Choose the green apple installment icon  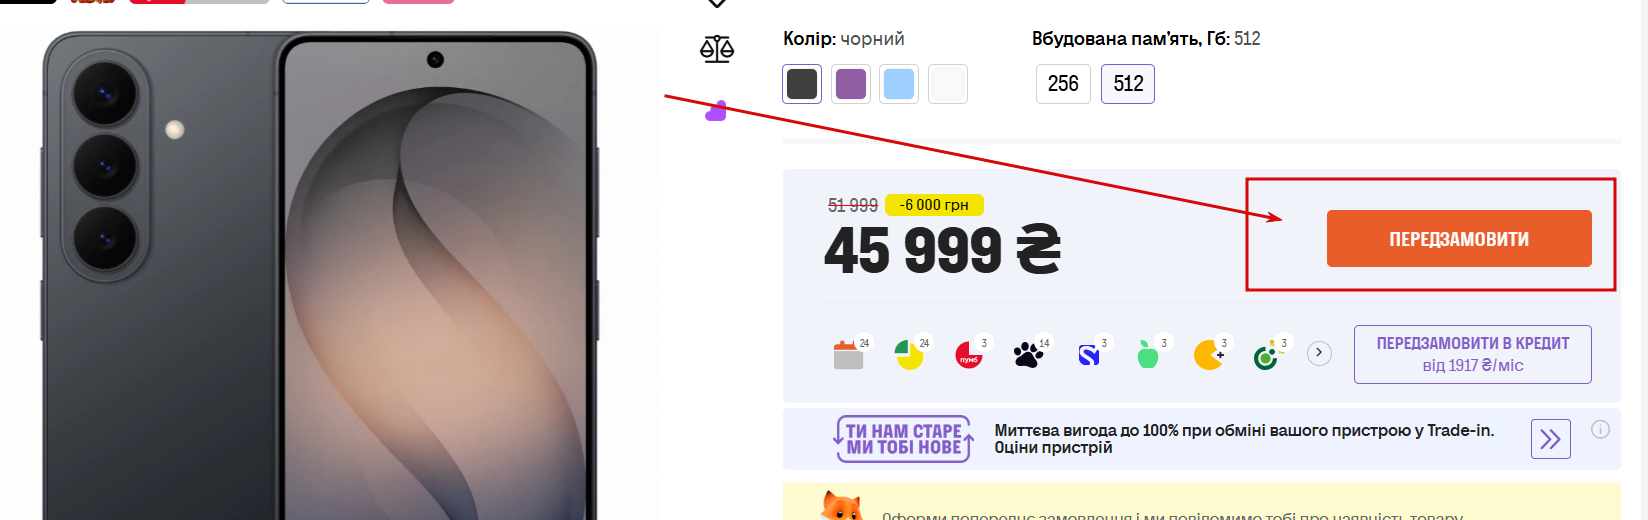coord(1148,354)
